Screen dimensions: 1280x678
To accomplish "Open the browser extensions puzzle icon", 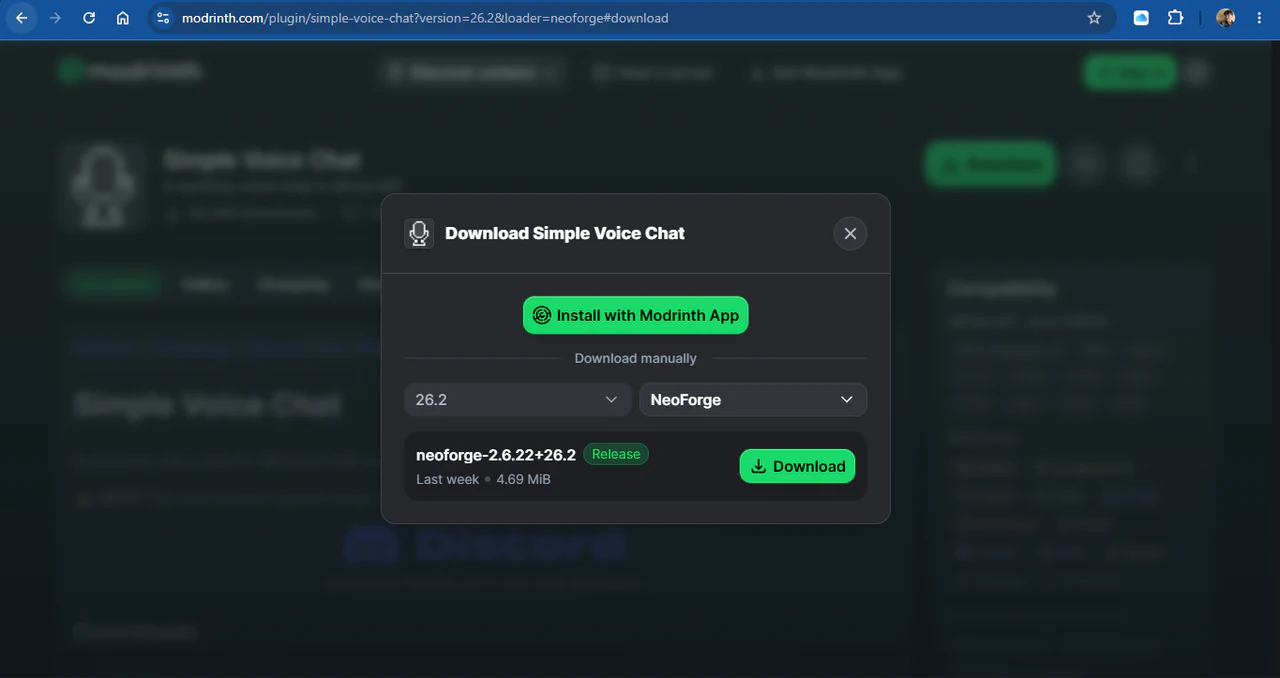I will pos(1176,18).
